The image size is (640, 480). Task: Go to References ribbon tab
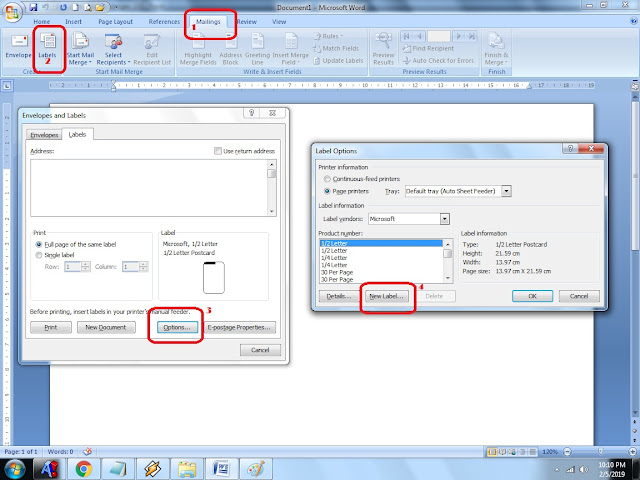(164, 22)
